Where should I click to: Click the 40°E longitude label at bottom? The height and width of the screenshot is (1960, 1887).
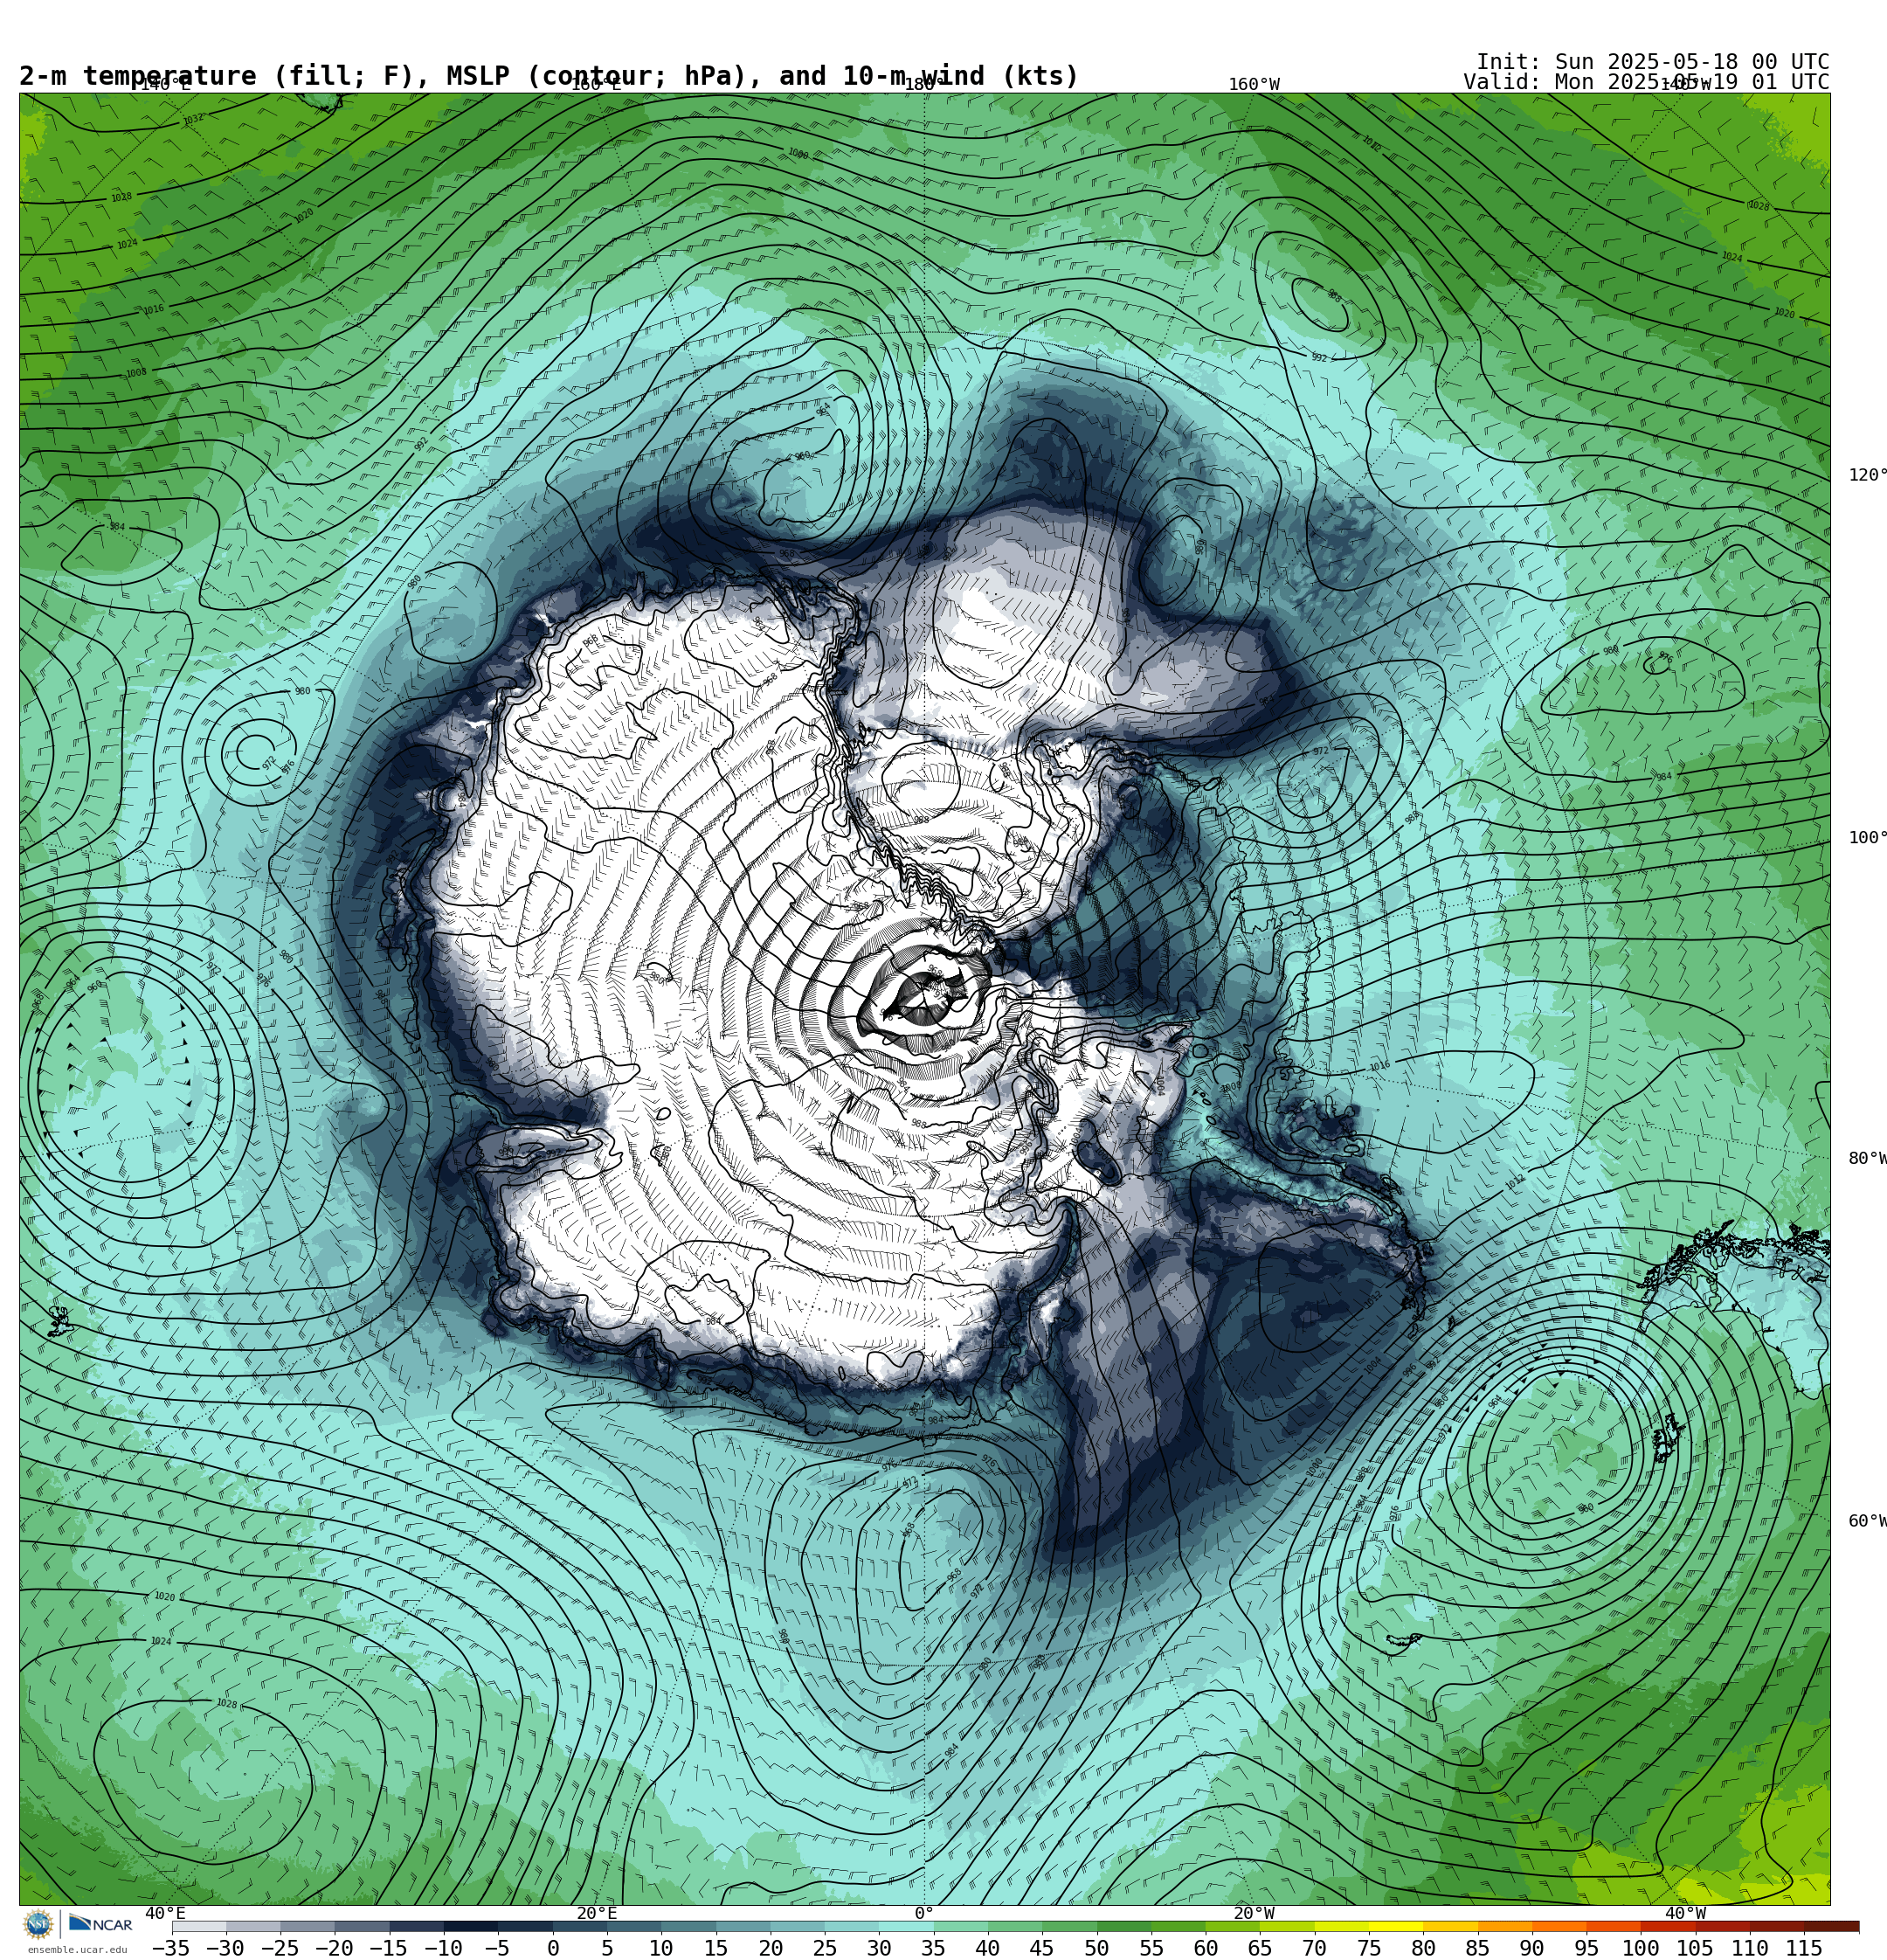(x=165, y=1913)
